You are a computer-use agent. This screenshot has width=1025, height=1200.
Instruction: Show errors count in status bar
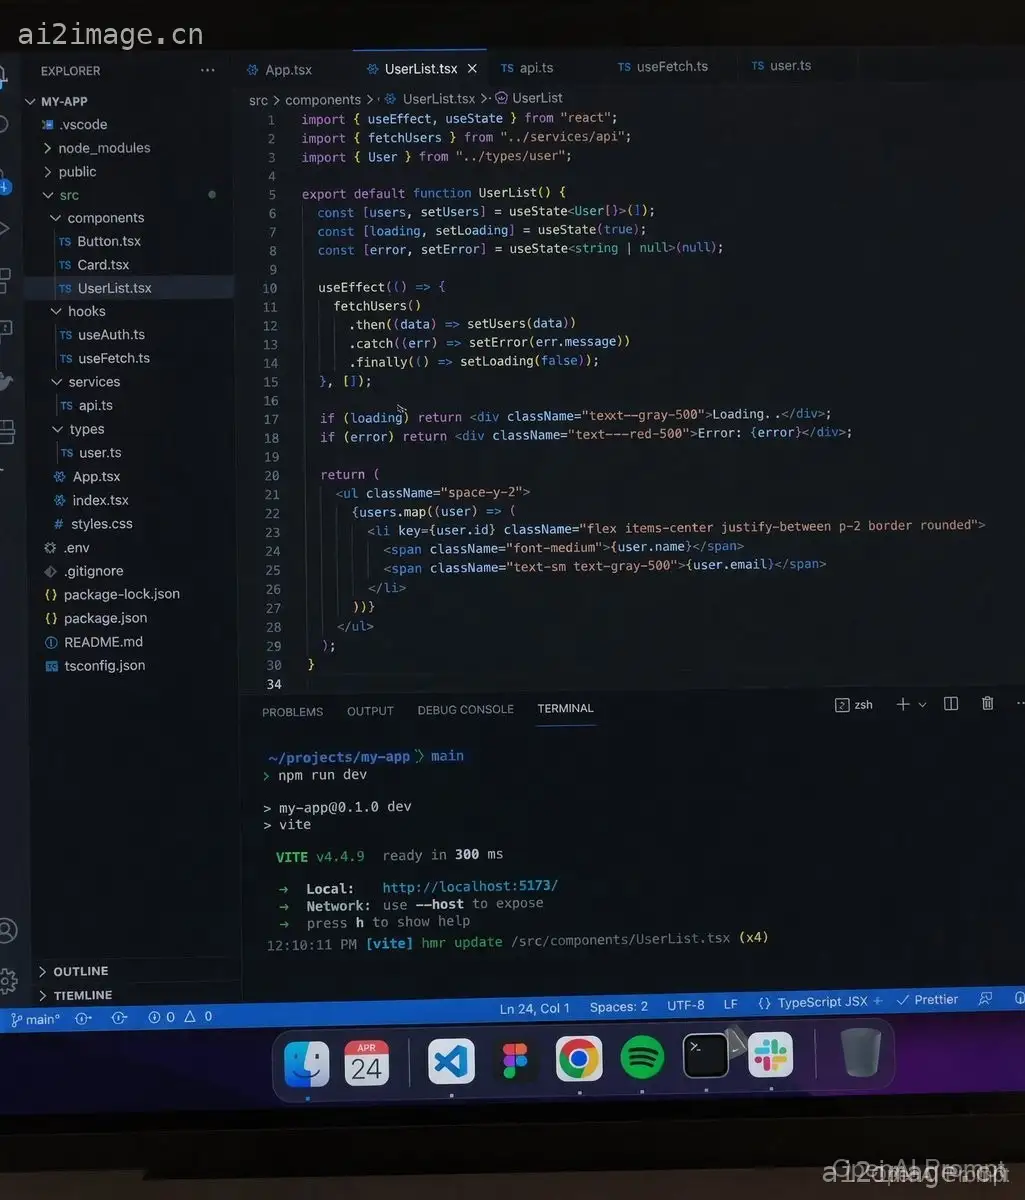pos(161,1017)
